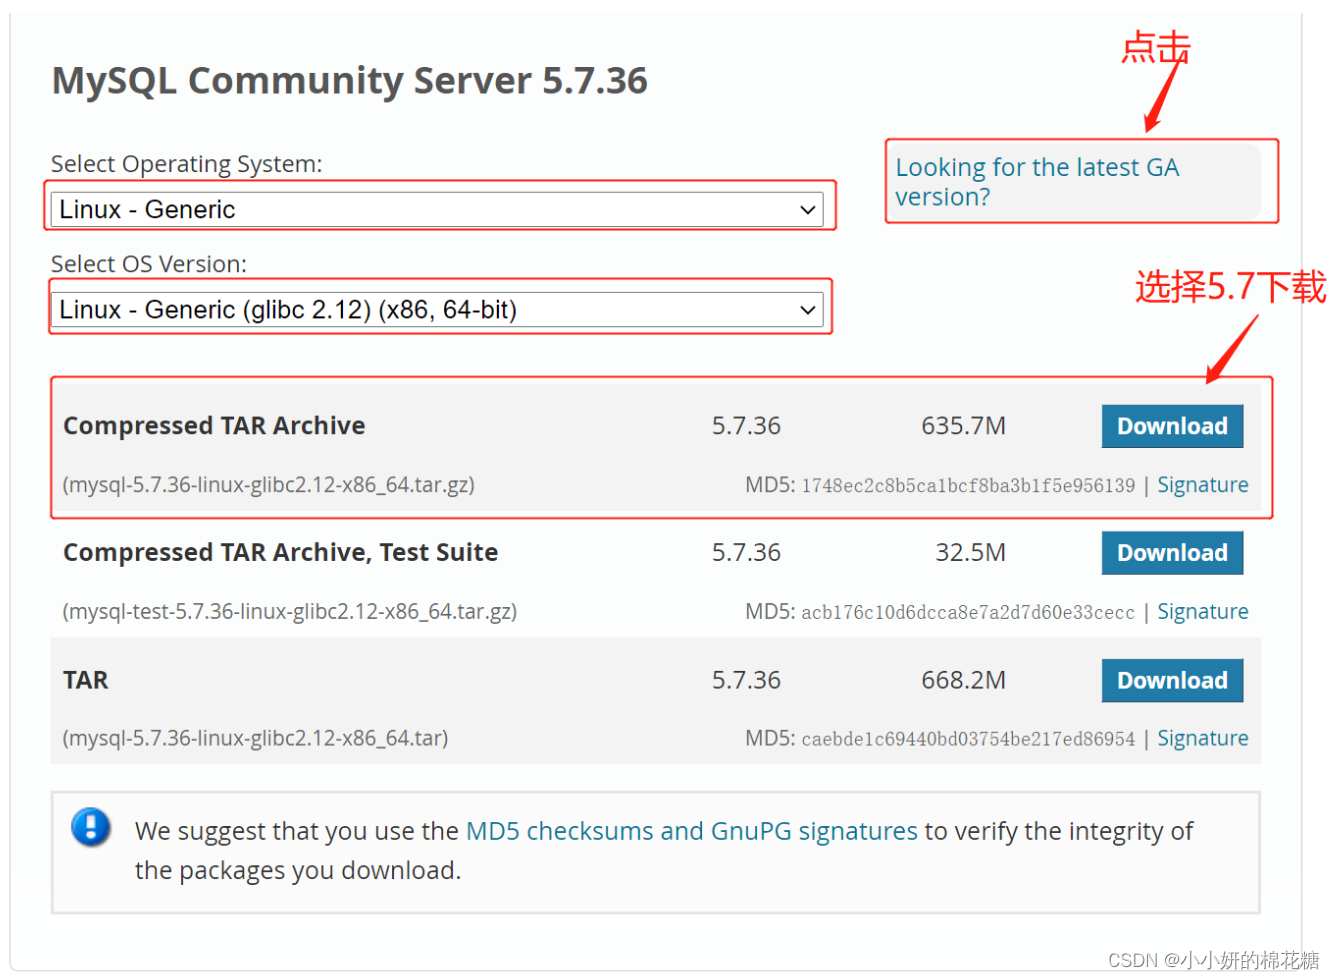Screen dimensions: 1335x979
Task: Select the Compressed TAR Archive title text
Action: [x=214, y=426]
